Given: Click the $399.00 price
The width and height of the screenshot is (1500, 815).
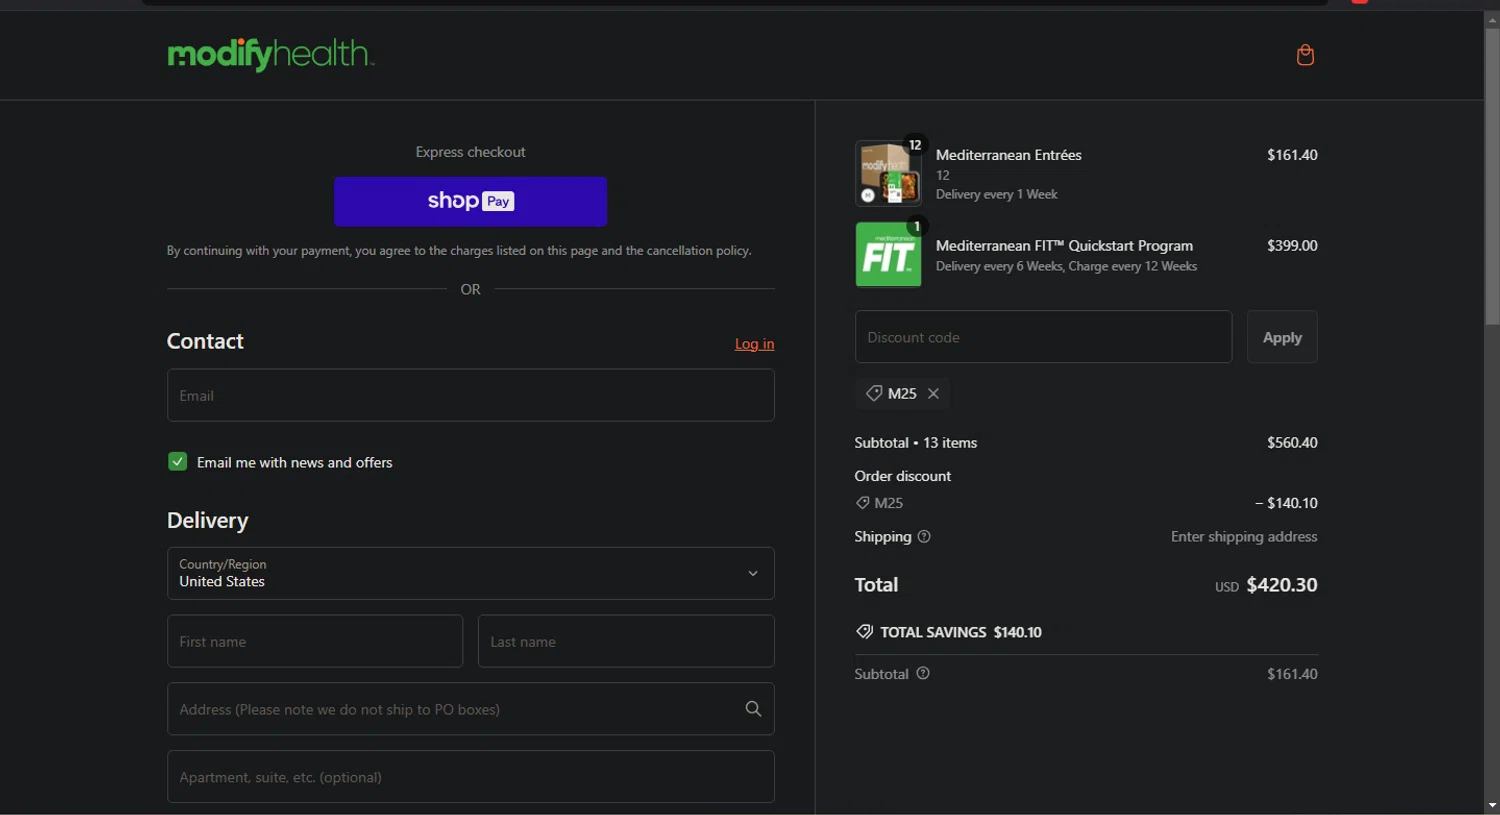Looking at the screenshot, I should (x=1292, y=246).
